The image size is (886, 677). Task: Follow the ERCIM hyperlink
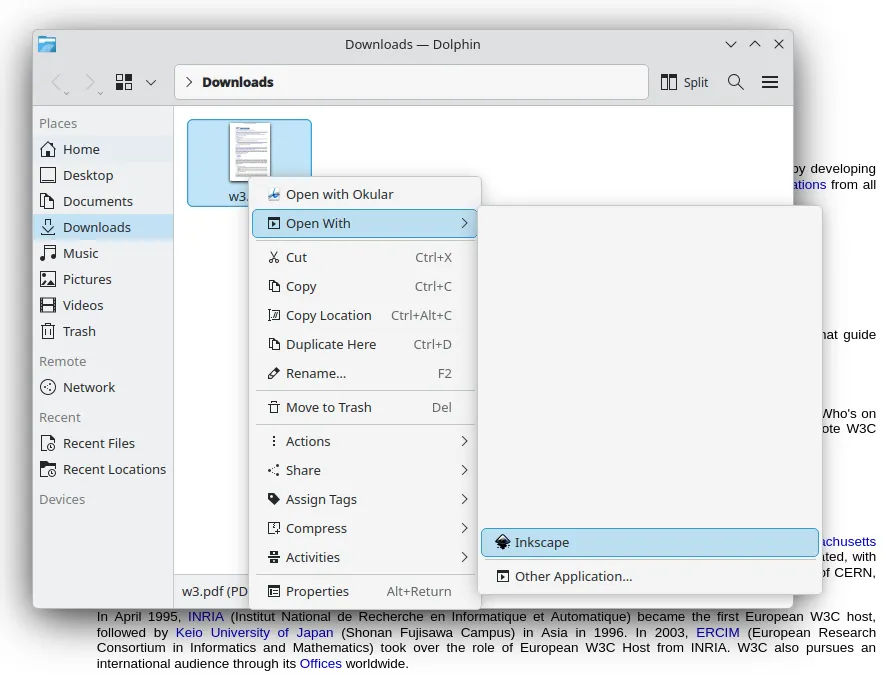coord(718,632)
